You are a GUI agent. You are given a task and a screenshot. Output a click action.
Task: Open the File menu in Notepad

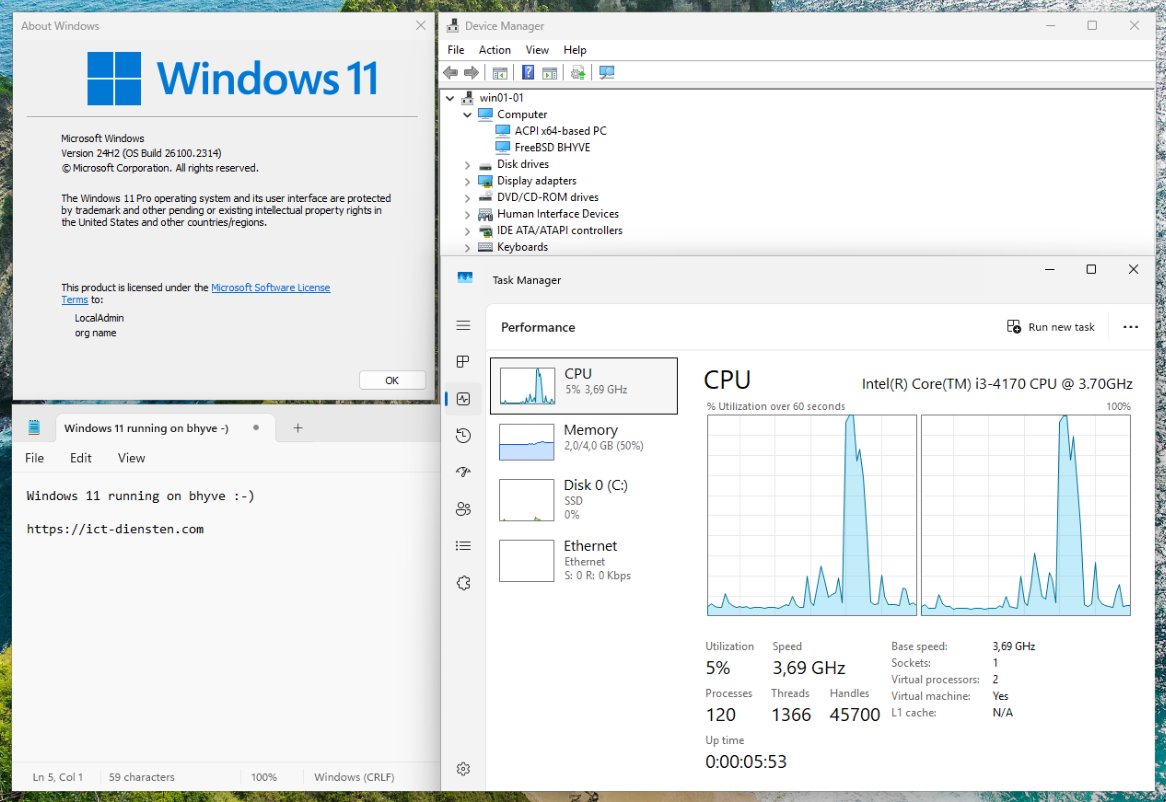(34, 458)
